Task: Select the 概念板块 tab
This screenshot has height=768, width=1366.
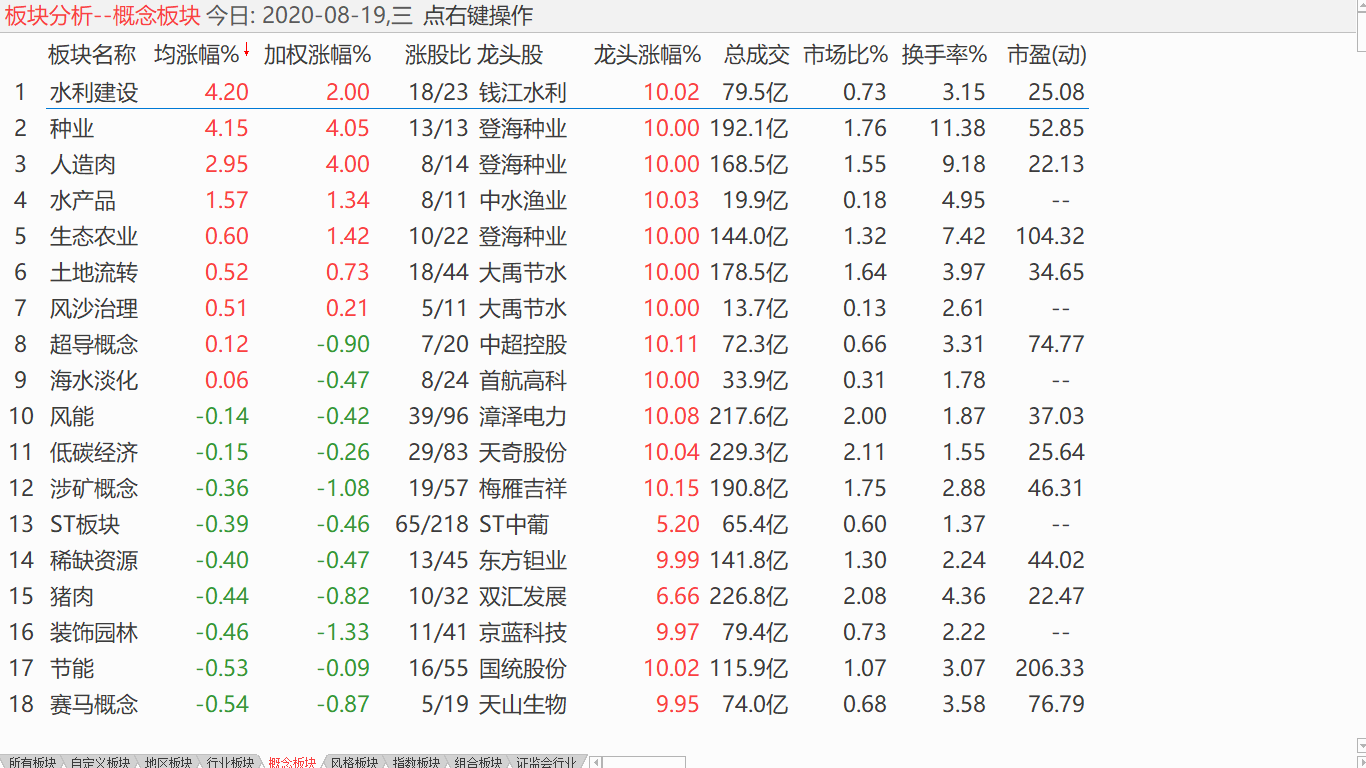Action: [x=293, y=762]
